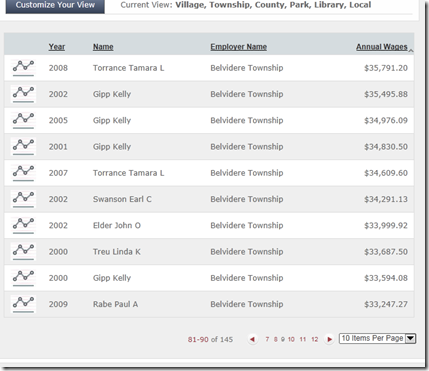Click the wage value $34,291.13

tap(386, 199)
